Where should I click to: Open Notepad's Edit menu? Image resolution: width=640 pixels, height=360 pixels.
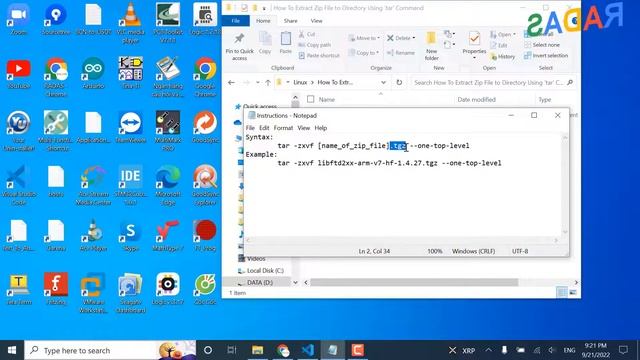click(x=264, y=128)
